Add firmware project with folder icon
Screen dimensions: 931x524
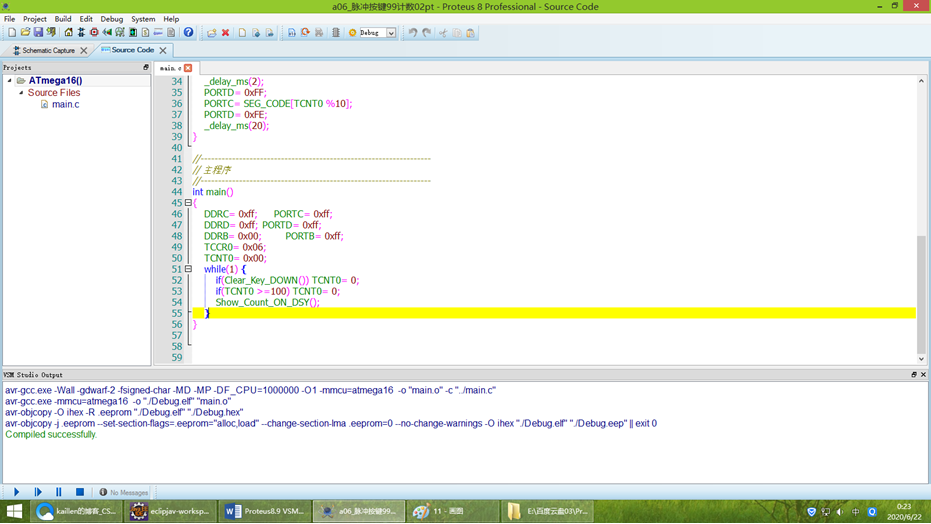(x=211, y=33)
